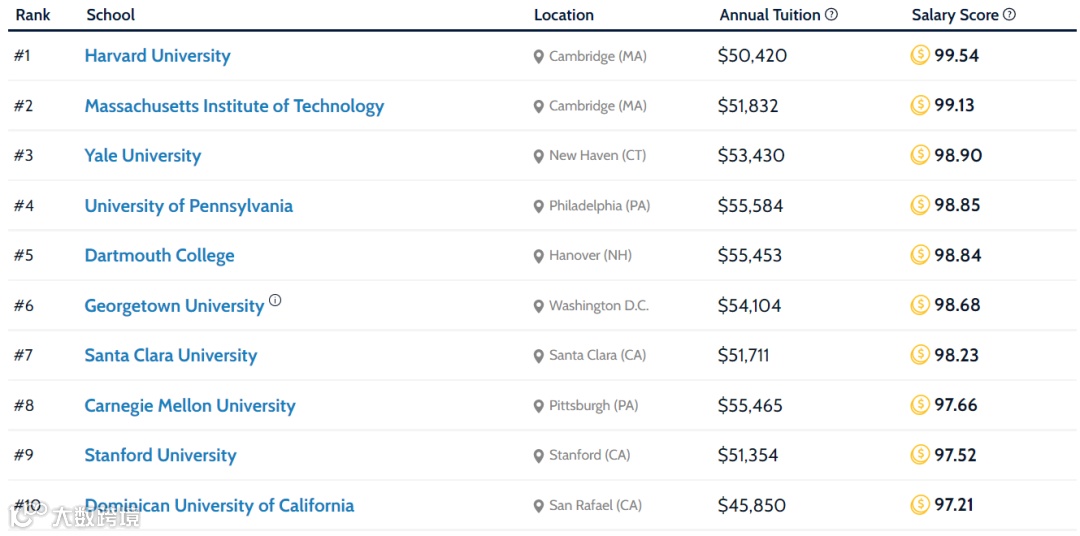The width and height of the screenshot is (1080, 536).
Task: Open Massachusetts Institute of Technology page
Action: click(x=234, y=106)
